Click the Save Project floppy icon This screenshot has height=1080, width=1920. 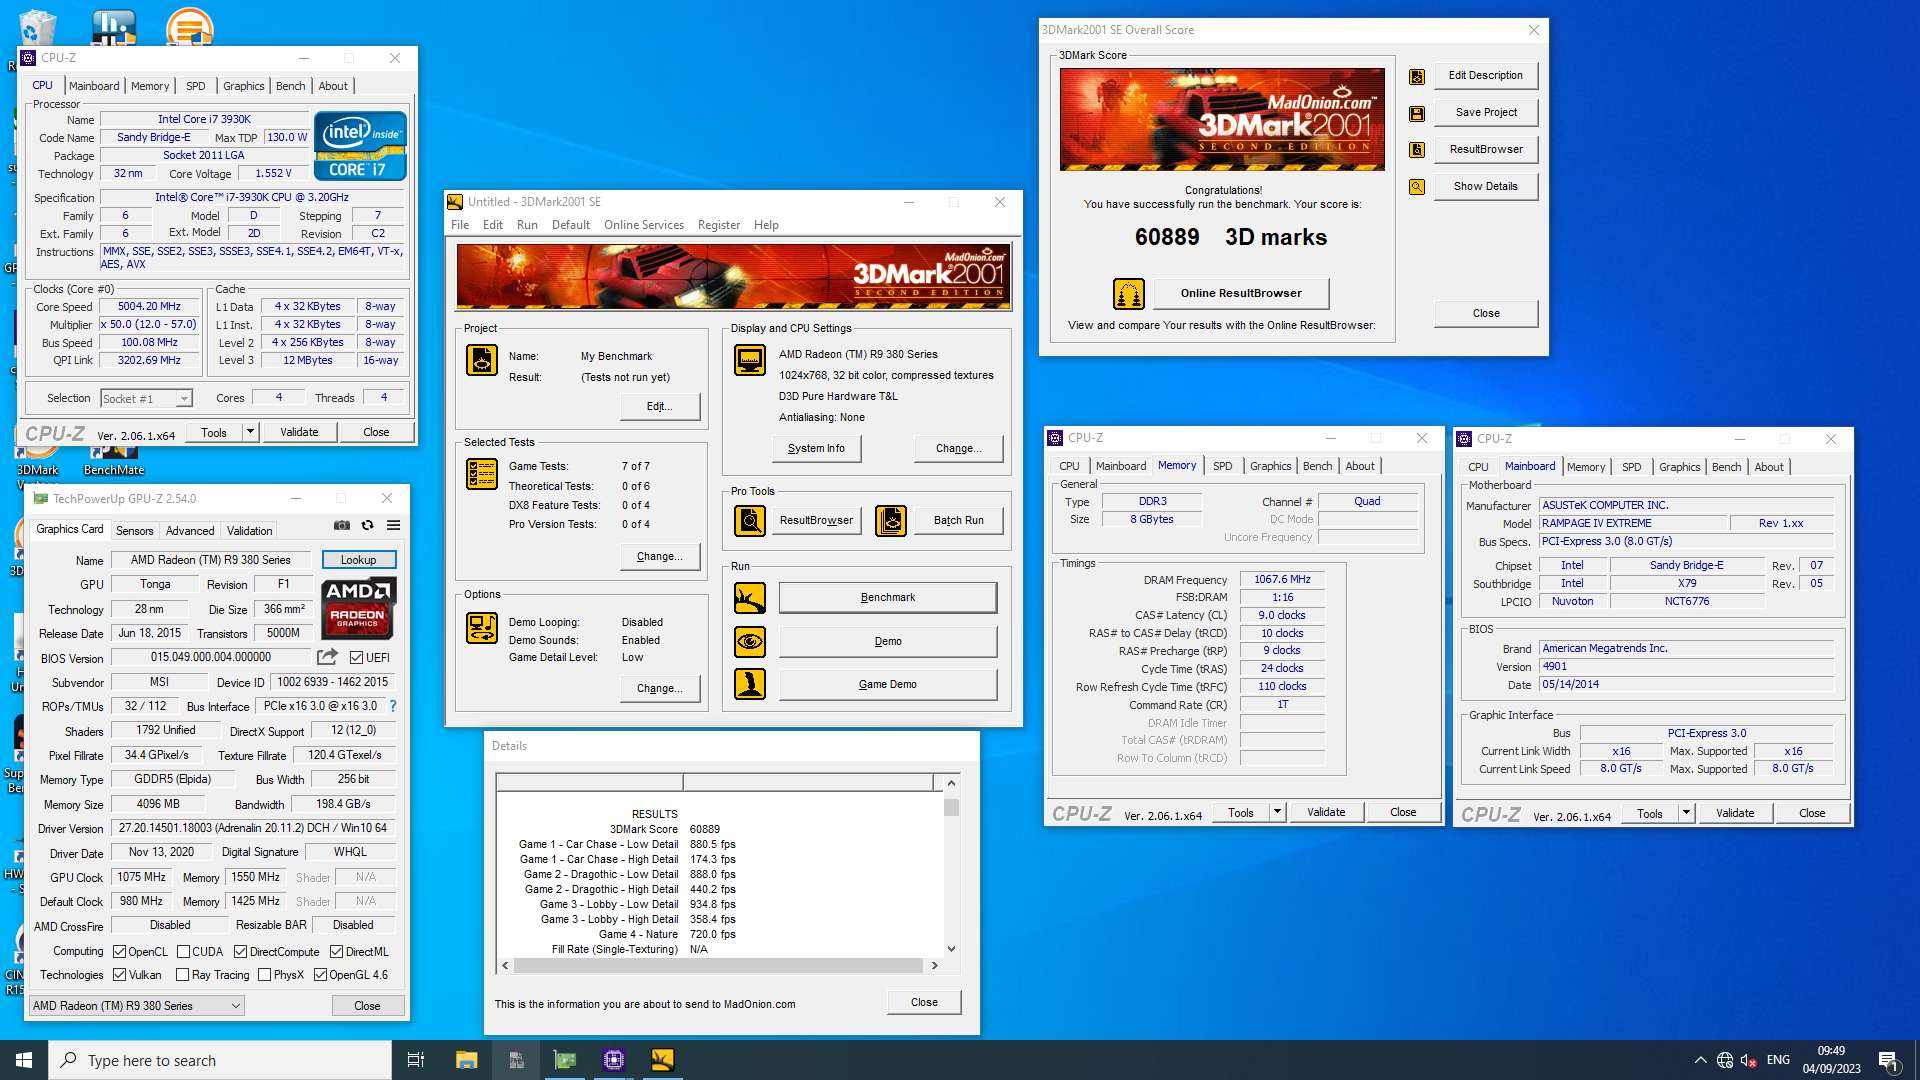click(1417, 113)
